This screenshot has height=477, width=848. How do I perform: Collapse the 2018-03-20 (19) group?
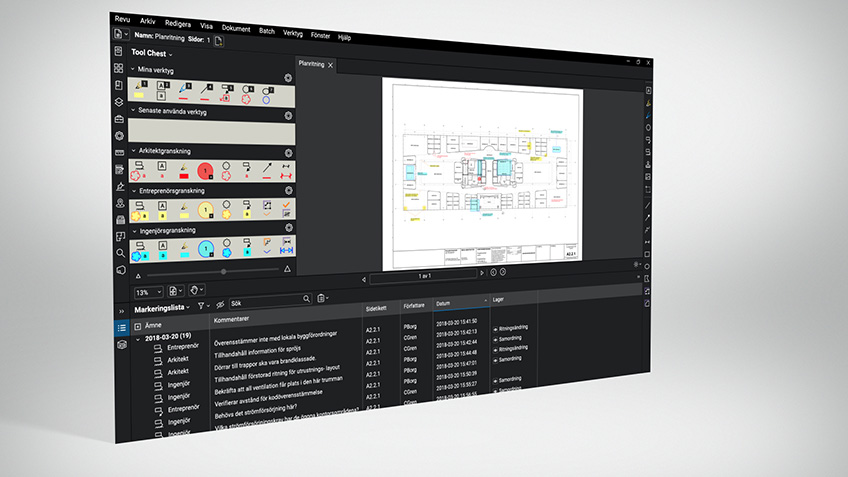137,339
